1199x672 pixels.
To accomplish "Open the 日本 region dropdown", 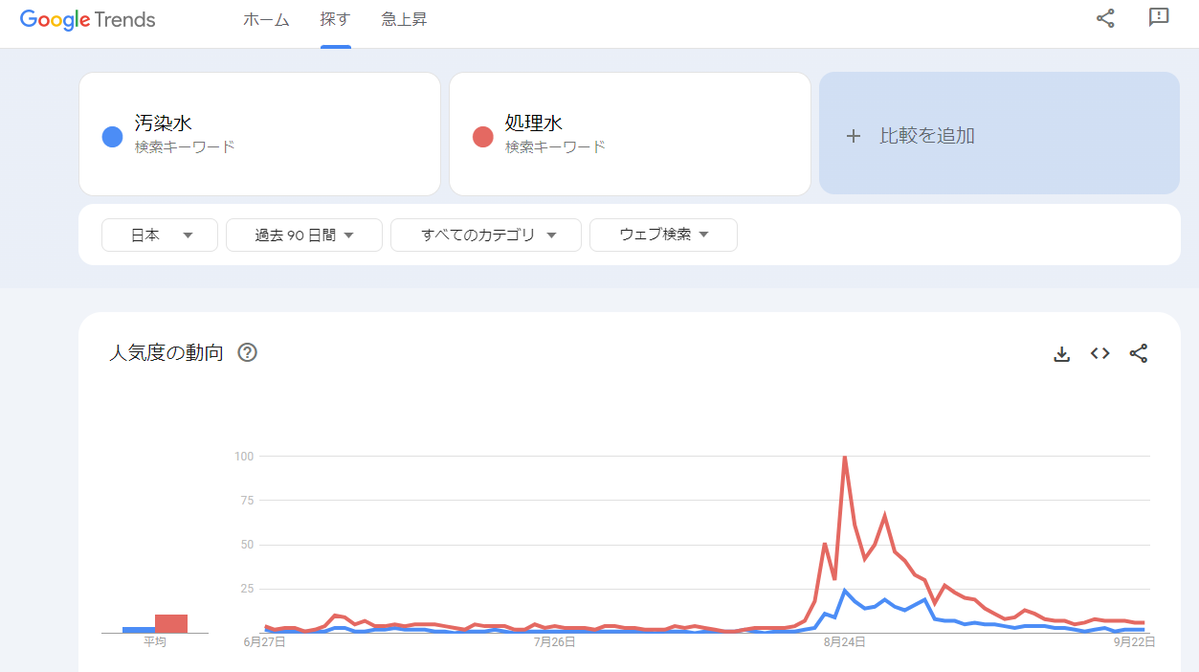I will [x=160, y=235].
